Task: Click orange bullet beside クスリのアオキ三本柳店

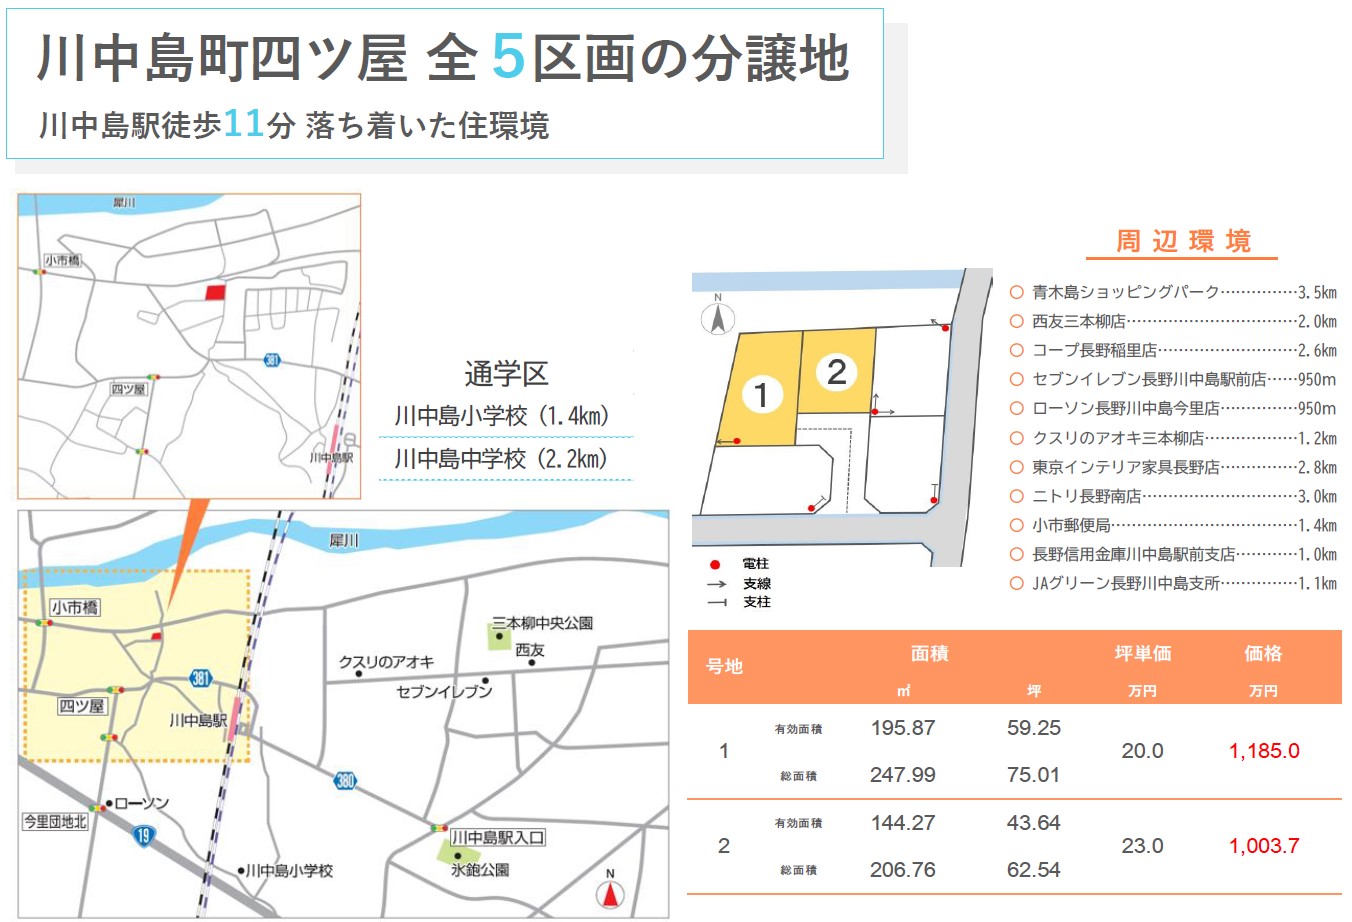Action: (1016, 438)
